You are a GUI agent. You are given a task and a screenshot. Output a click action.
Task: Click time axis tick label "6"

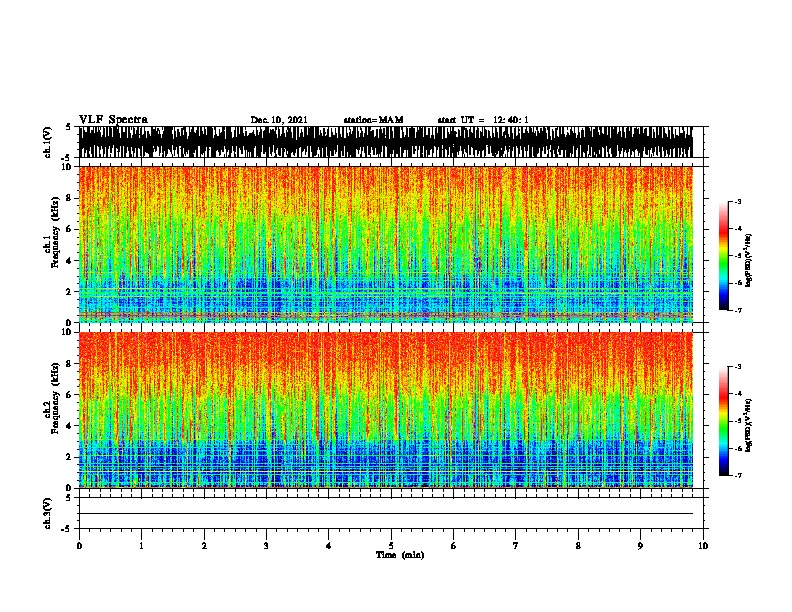pos(453,546)
